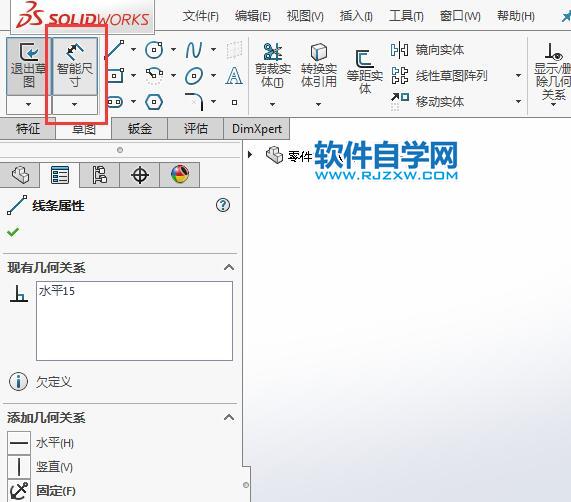Open Linear Sketch Pattern dropdown arrow

pyautogui.click(x=519, y=76)
